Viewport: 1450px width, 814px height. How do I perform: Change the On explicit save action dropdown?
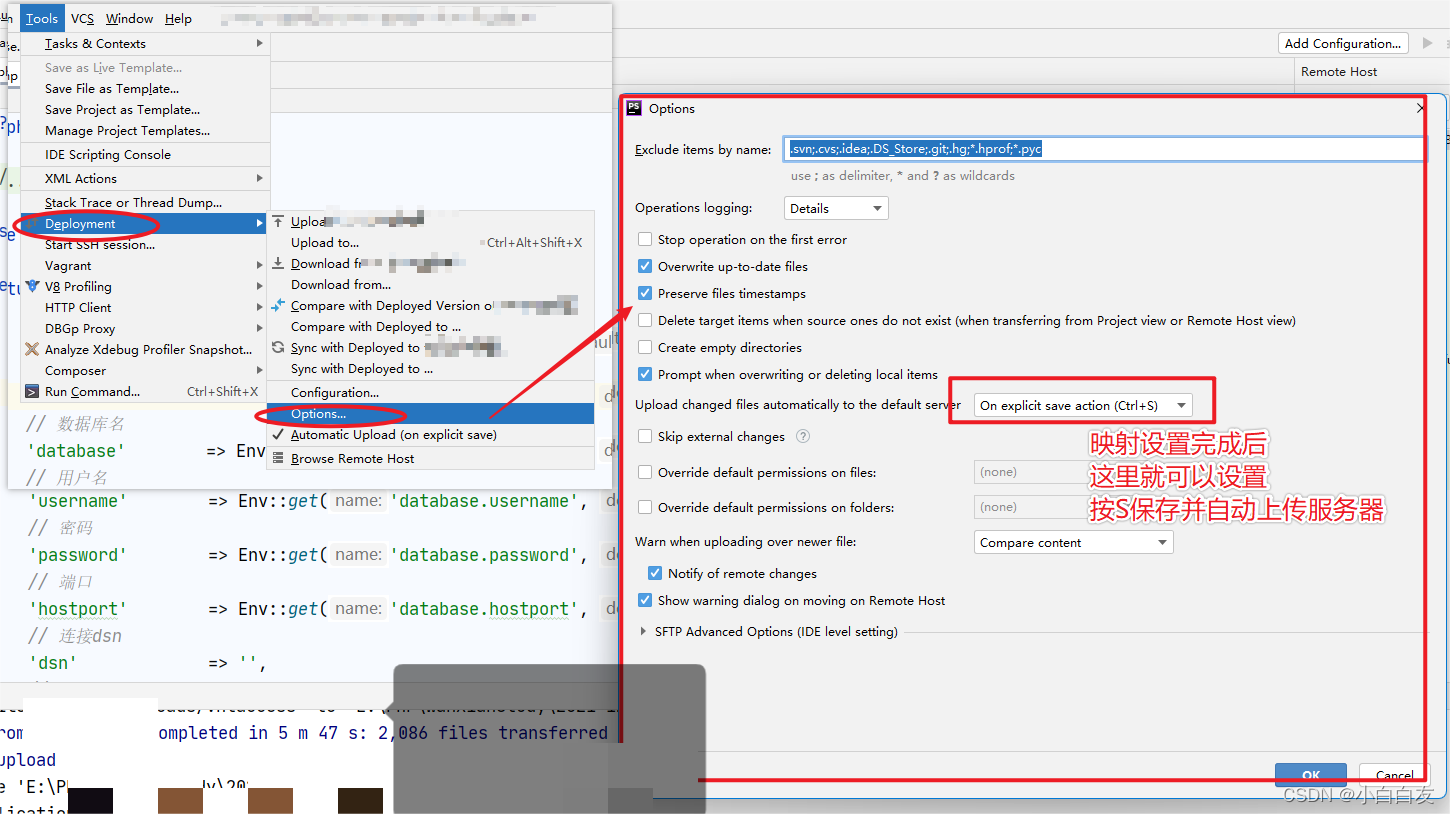coord(1080,405)
